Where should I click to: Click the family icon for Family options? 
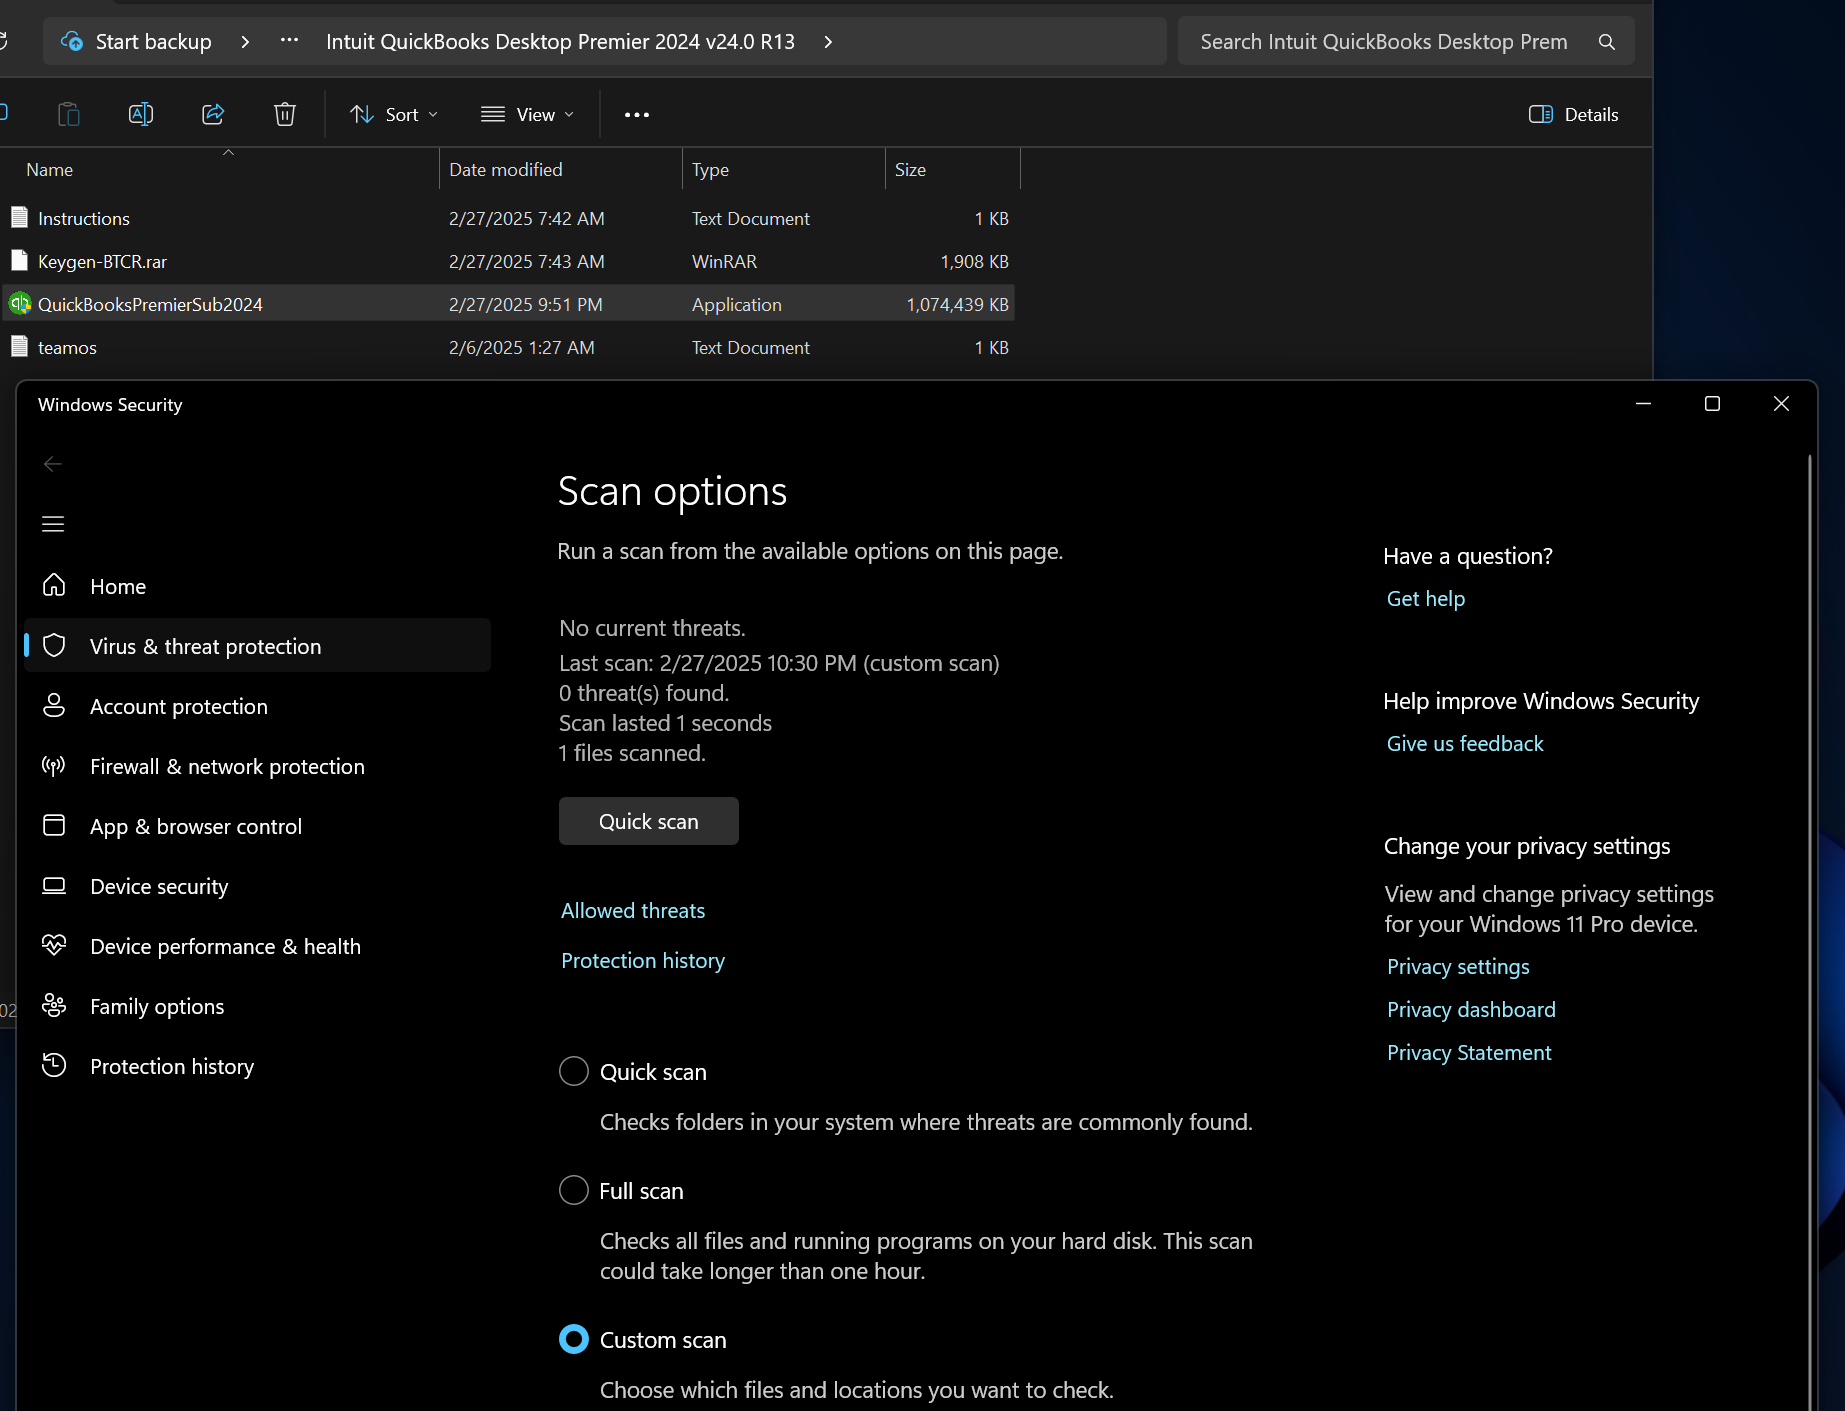[54, 1005]
